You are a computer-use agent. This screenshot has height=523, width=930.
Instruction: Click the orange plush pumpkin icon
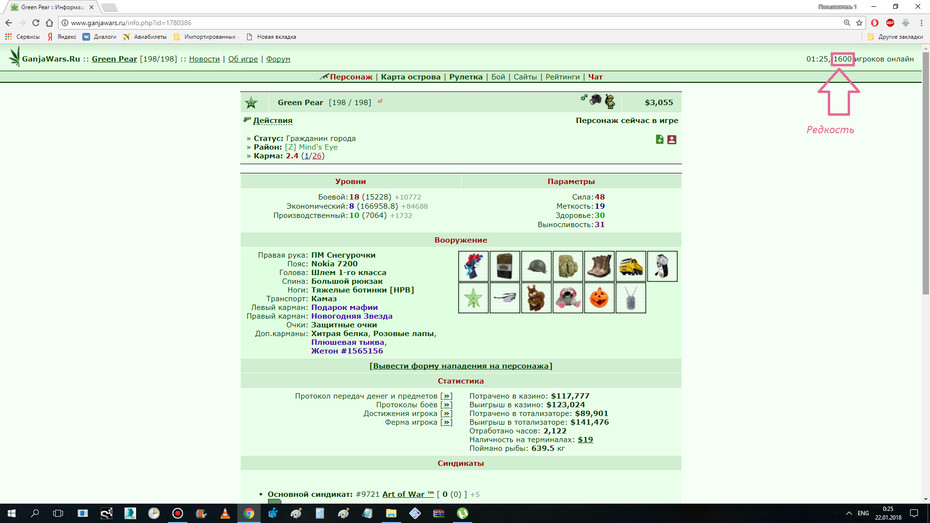coord(599,298)
